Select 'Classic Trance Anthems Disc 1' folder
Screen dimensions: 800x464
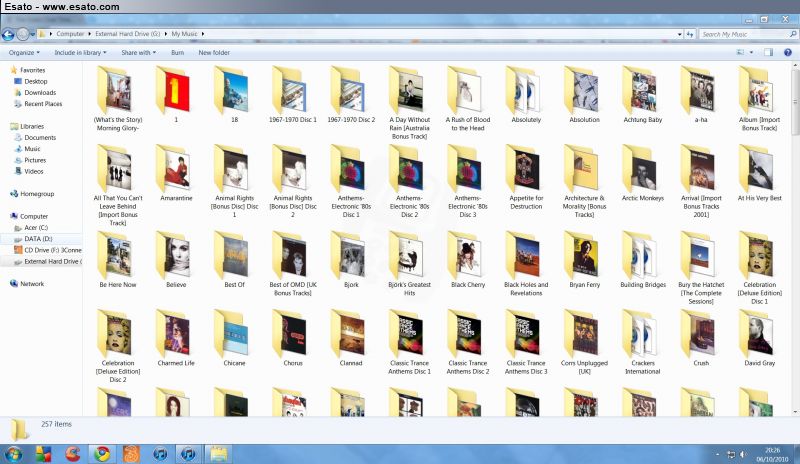click(409, 343)
